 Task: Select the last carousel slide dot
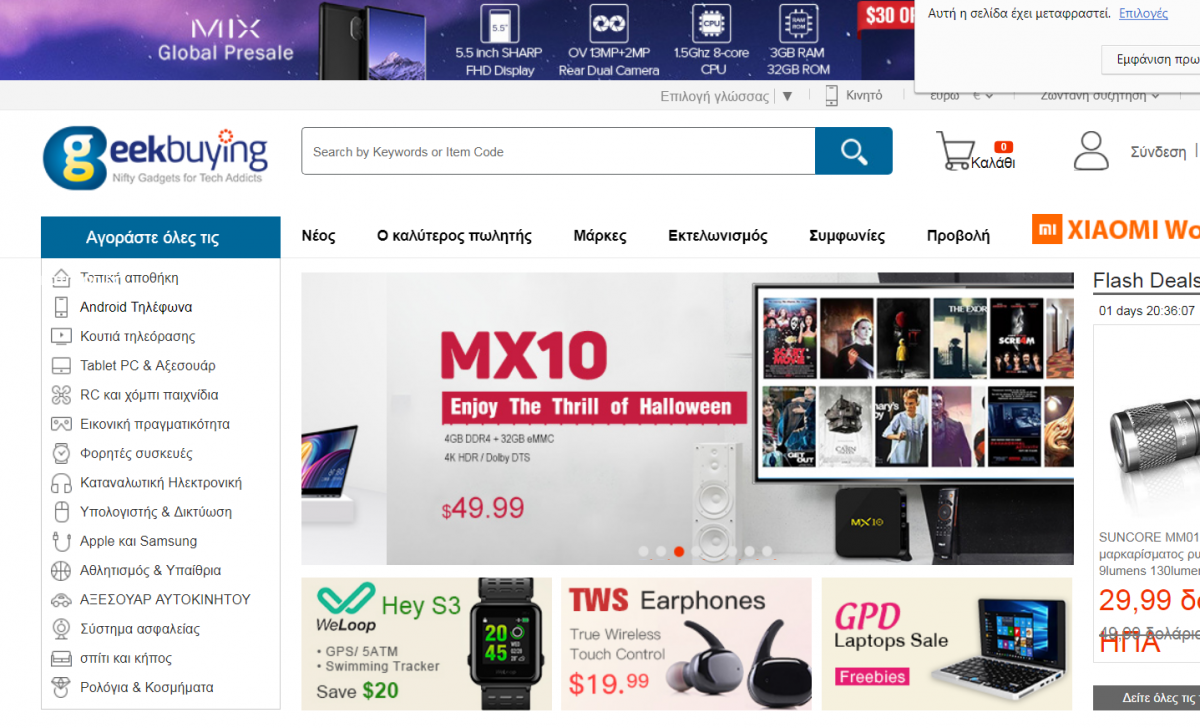coord(767,551)
